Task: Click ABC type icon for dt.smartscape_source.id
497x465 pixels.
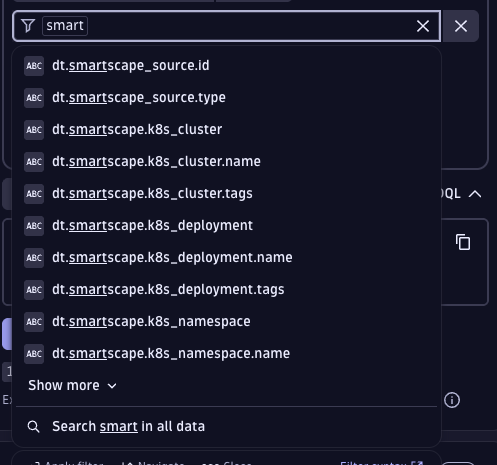Action: (x=34, y=66)
